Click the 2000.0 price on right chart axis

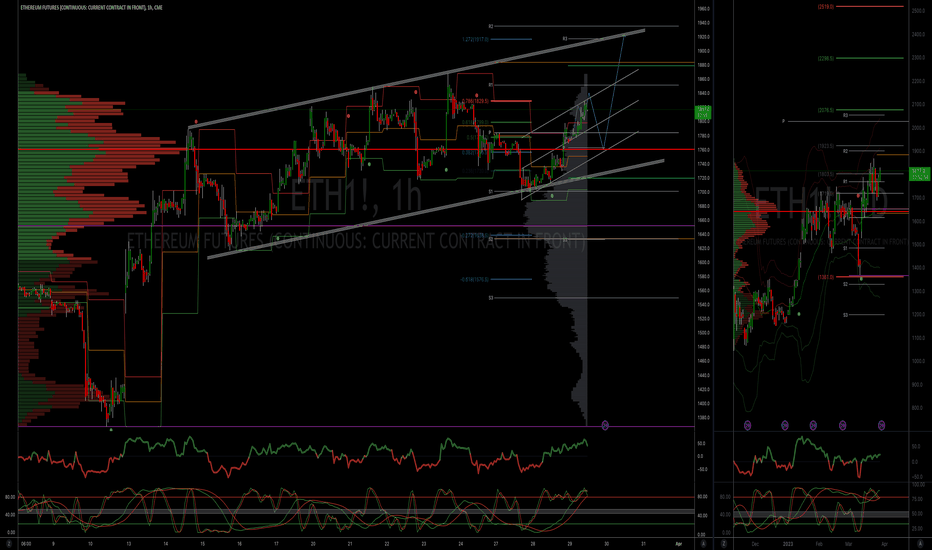click(917, 128)
